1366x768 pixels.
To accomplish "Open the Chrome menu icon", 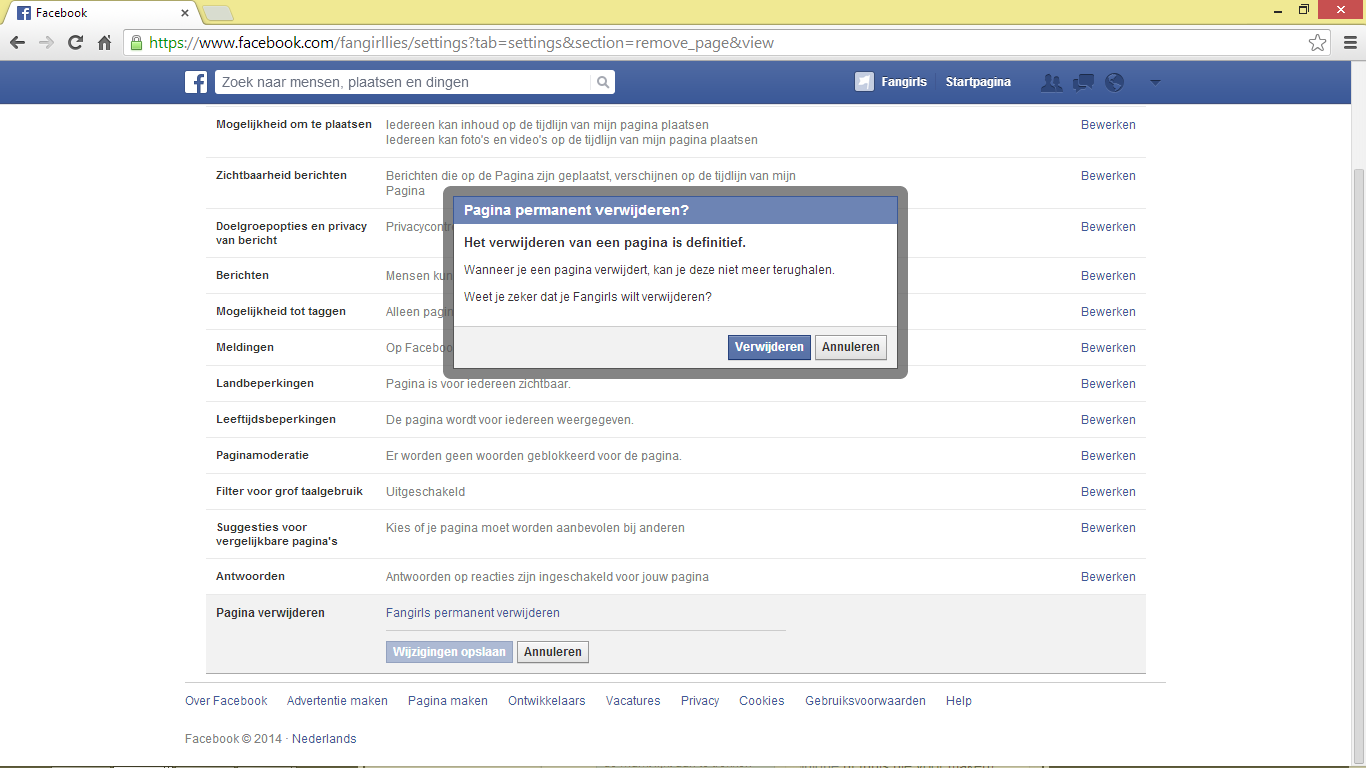I will pos(1347,43).
